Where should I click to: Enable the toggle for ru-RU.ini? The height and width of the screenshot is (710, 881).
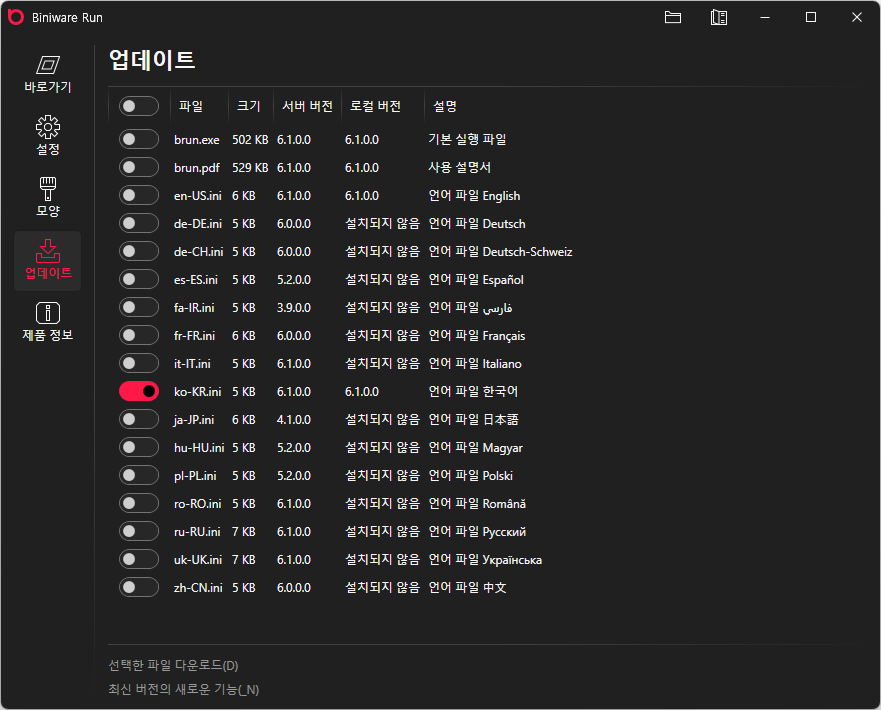click(x=139, y=532)
